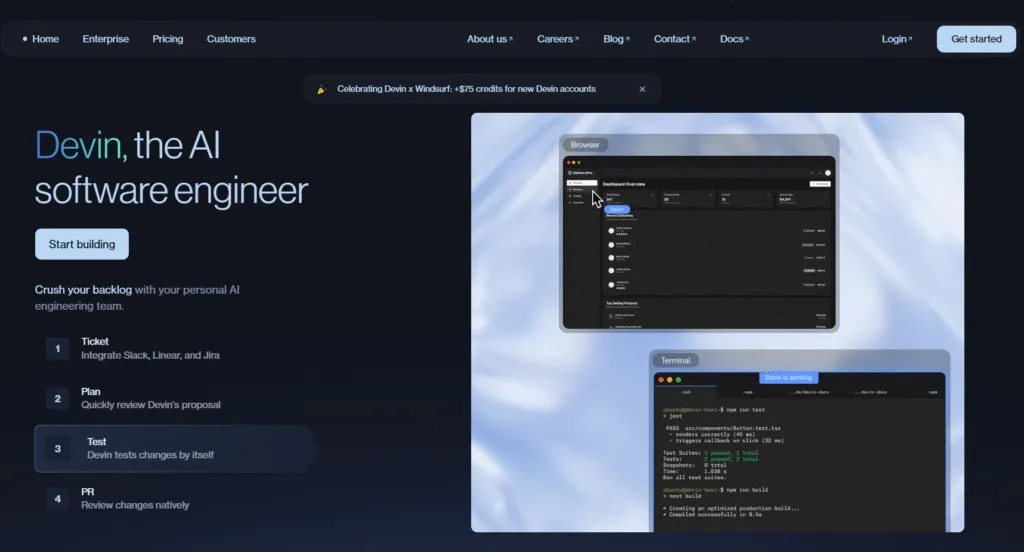Open the Customers page
This screenshot has width=1024, height=552.
point(231,39)
